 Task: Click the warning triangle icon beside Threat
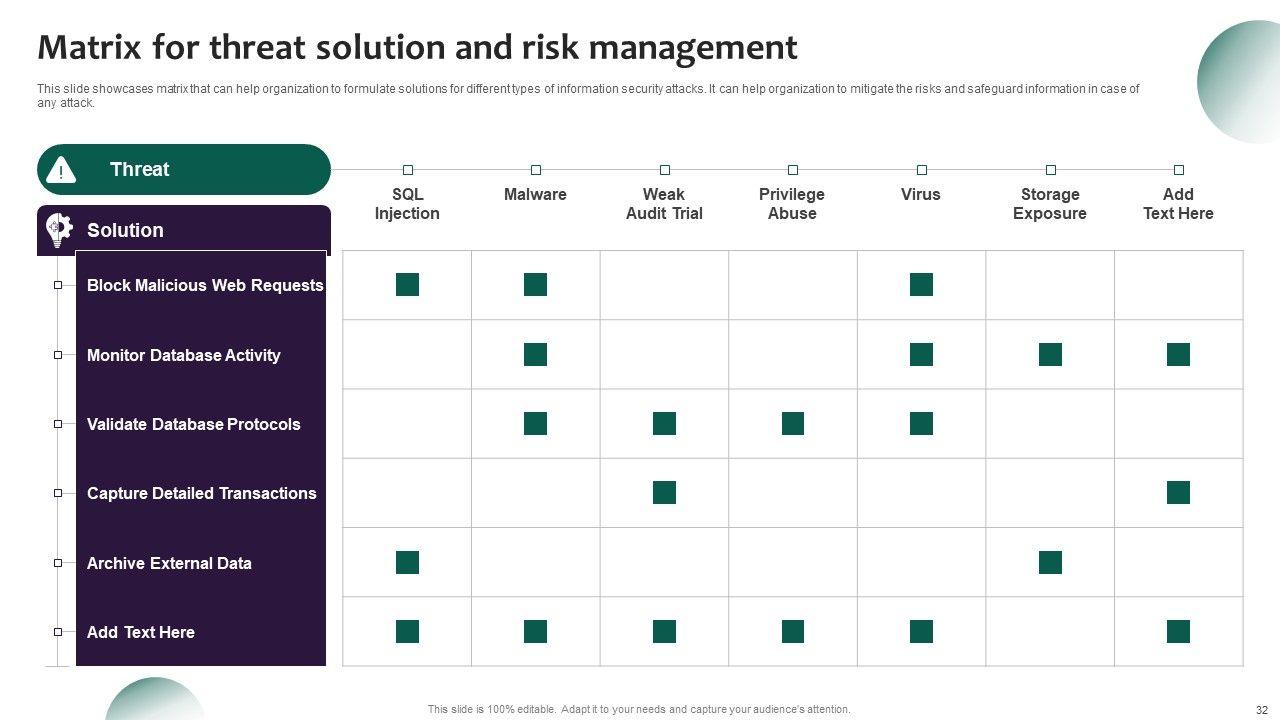(x=61, y=170)
